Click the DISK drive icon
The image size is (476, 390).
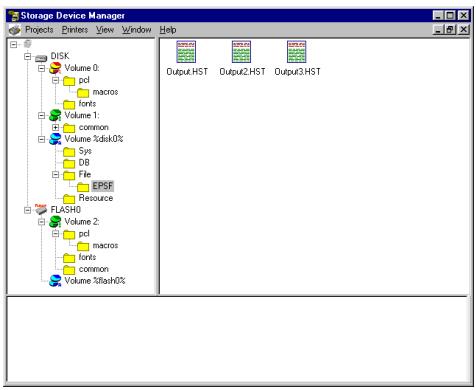point(41,57)
